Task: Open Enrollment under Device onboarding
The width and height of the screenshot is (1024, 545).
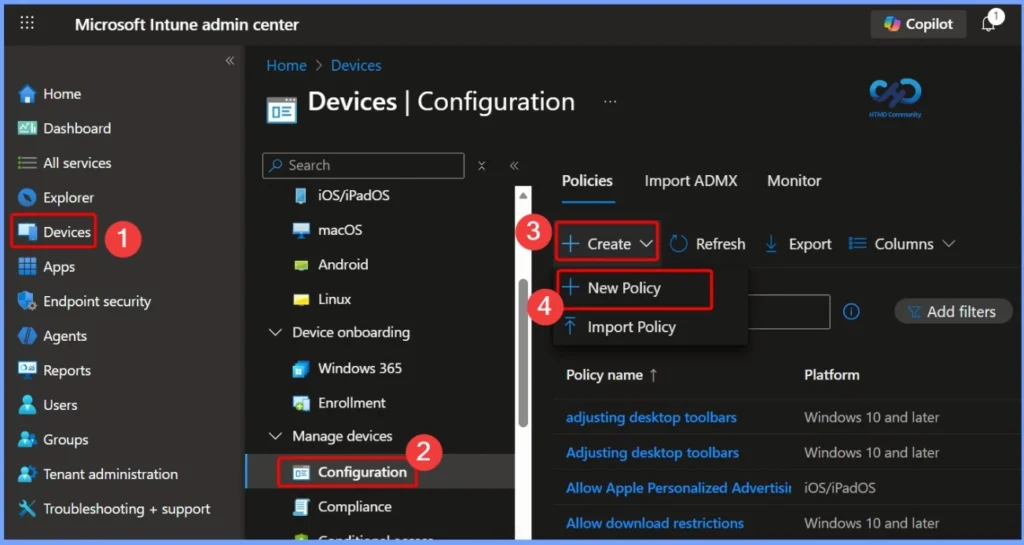Action: click(351, 403)
